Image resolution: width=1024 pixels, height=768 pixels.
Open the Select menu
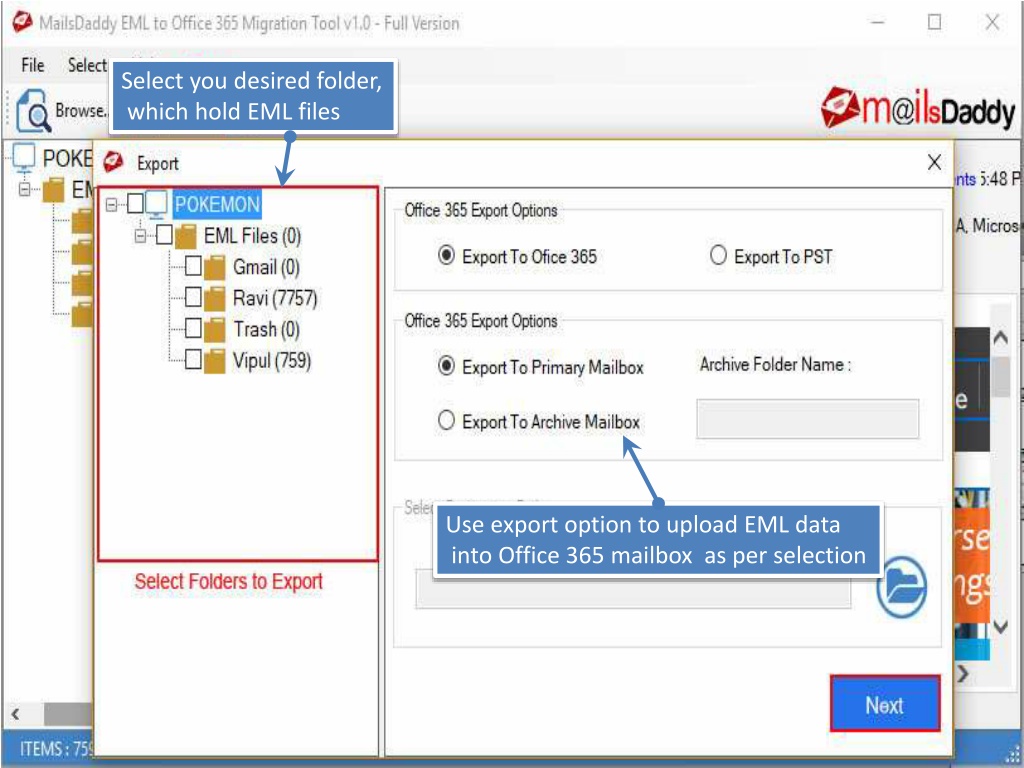pyautogui.click(x=88, y=65)
